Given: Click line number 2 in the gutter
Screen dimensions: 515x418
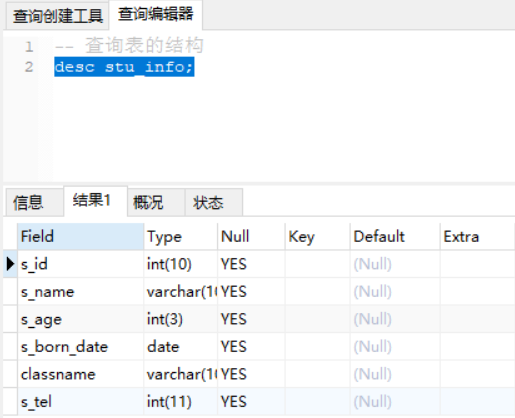Looking at the screenshot, I should pos(29,67).
